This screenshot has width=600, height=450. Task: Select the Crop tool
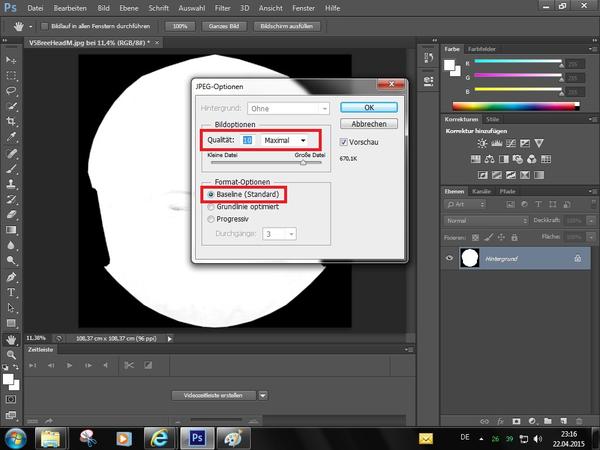pos(11,121)
